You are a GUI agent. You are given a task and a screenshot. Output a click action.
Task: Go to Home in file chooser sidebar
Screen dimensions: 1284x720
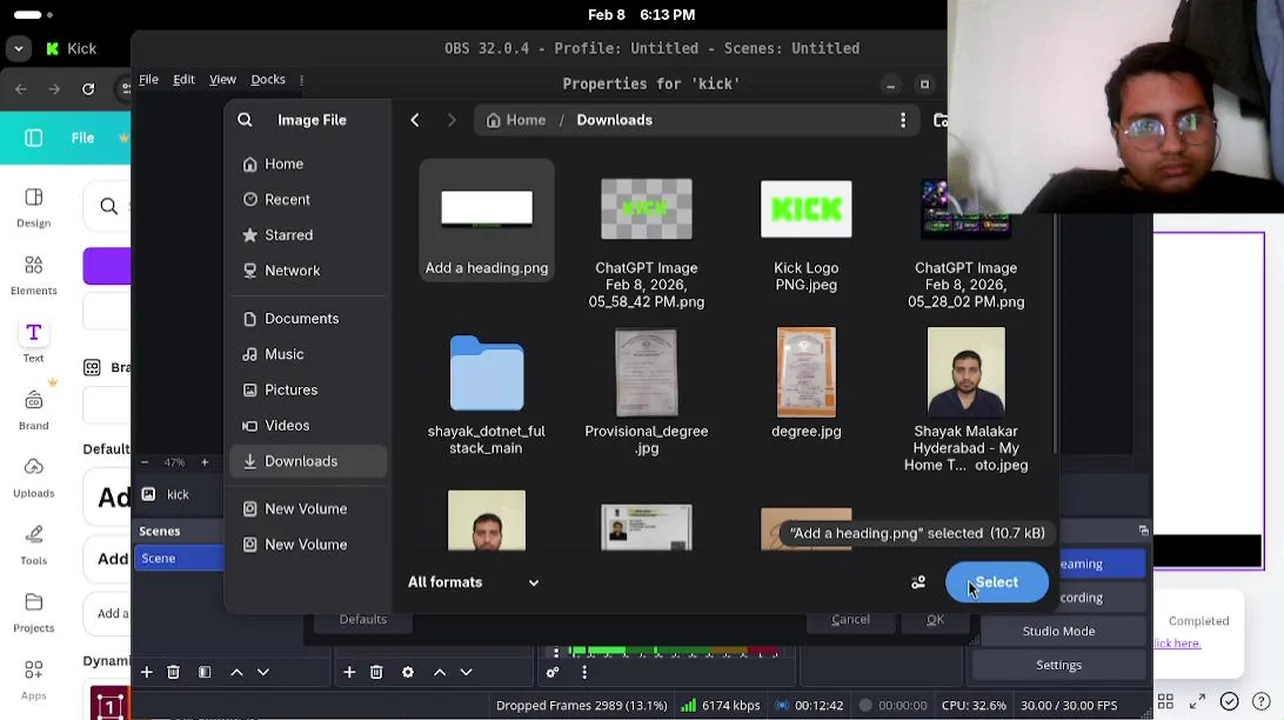(308, 164)
